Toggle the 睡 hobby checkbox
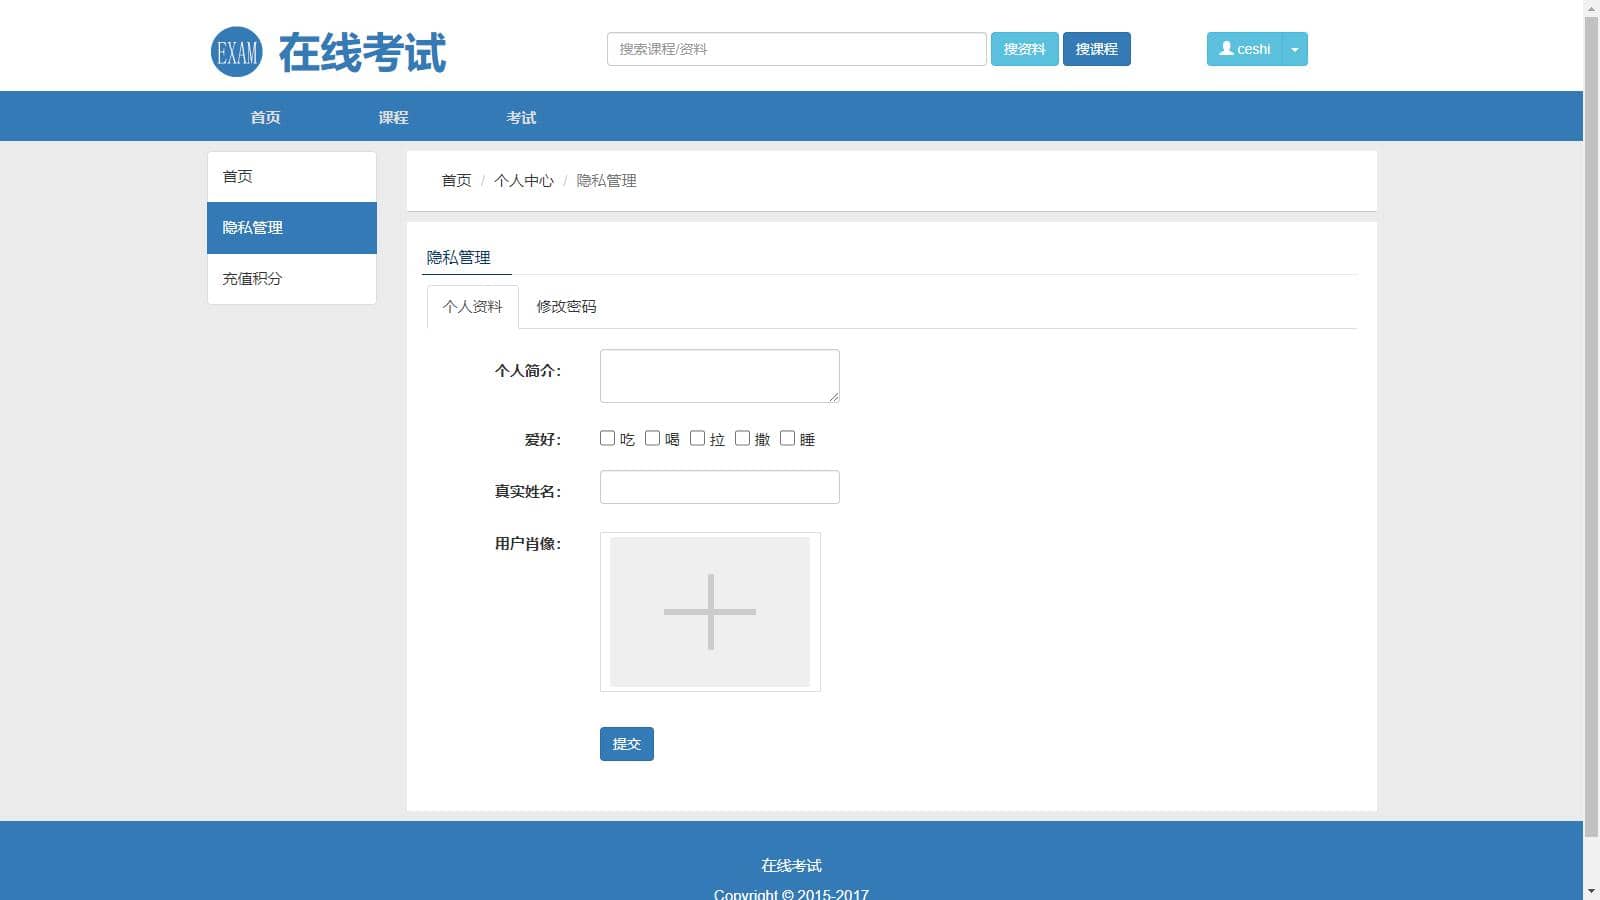1600x900 pixels. tap(787, 438)
